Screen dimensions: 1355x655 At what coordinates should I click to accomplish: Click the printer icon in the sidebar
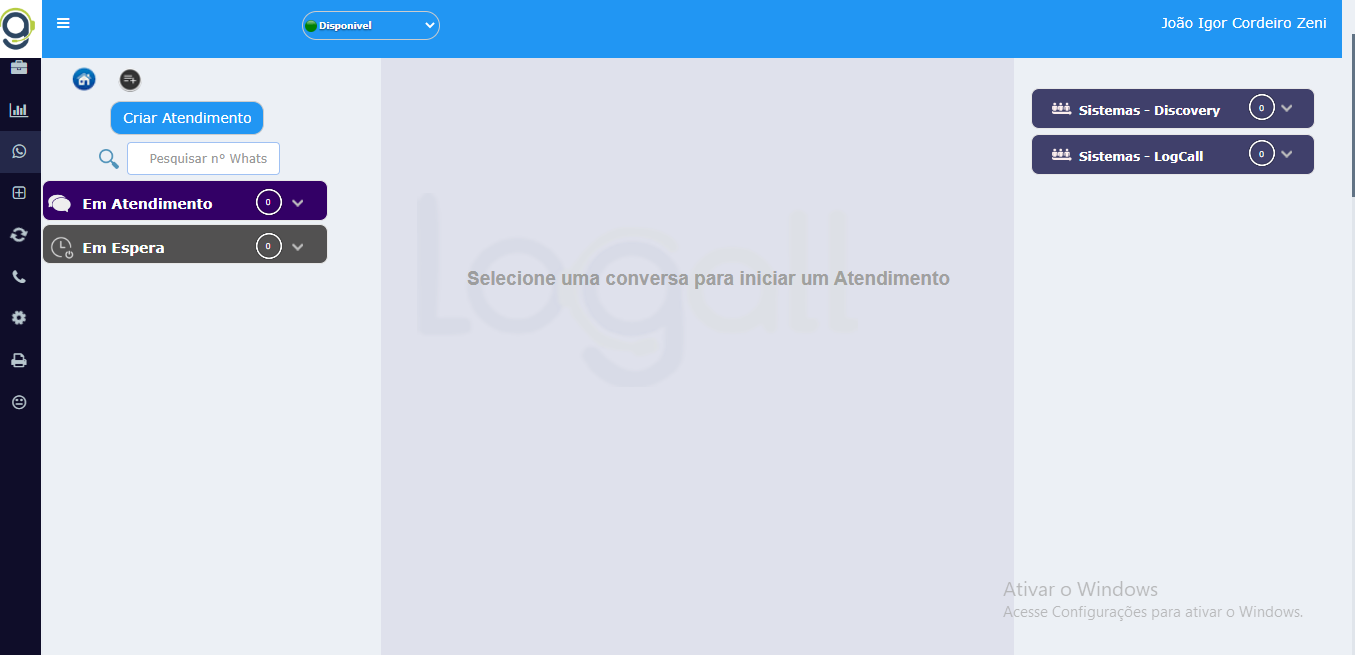point(19,360)
